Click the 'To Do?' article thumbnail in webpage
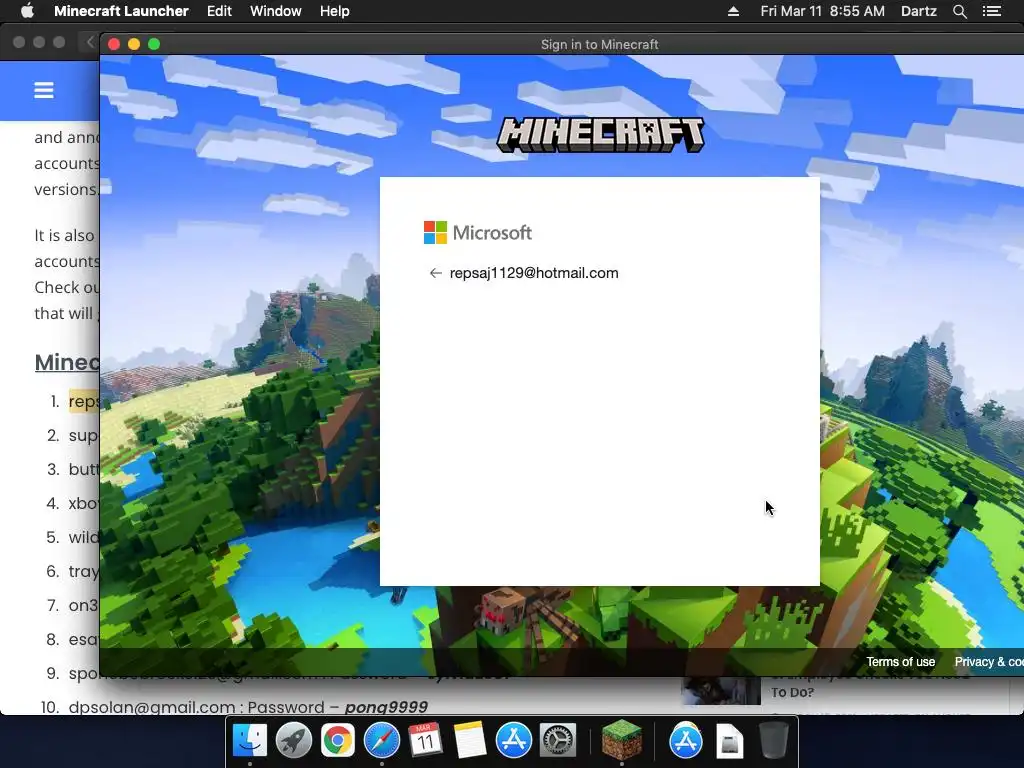 [721, 691]
